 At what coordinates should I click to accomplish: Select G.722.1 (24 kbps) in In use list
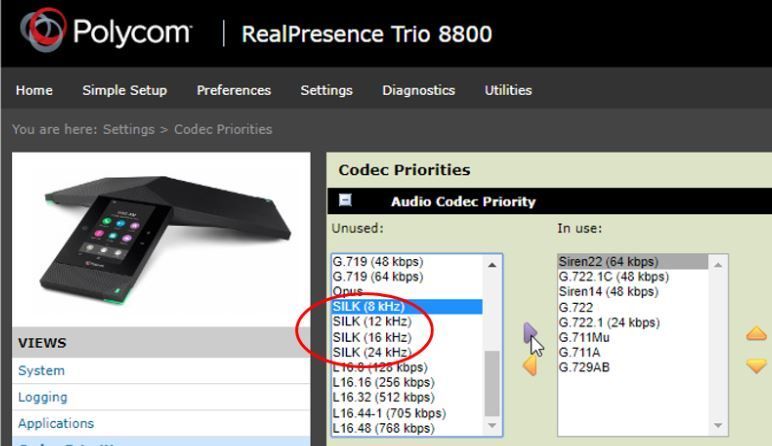(x=633, y=322)
